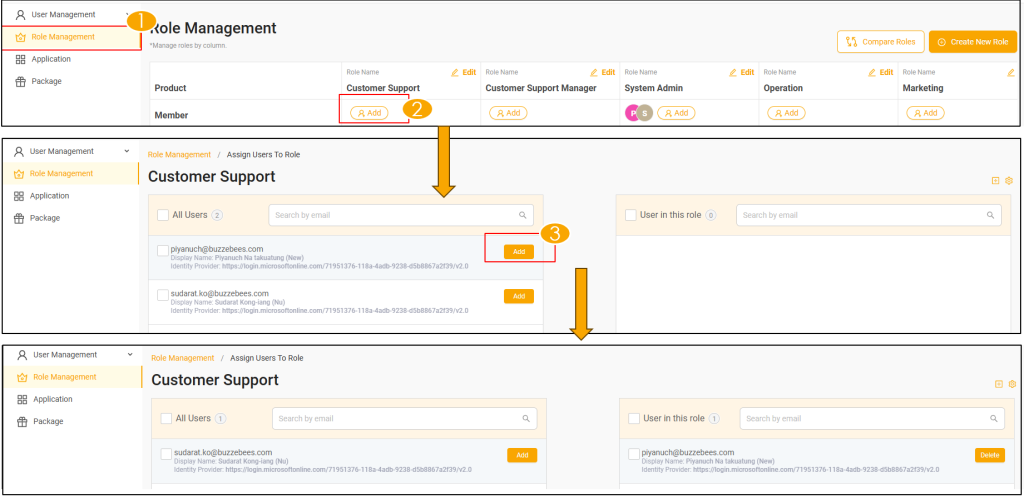Add piyanuch@buzzebees.com to the role

519,252
